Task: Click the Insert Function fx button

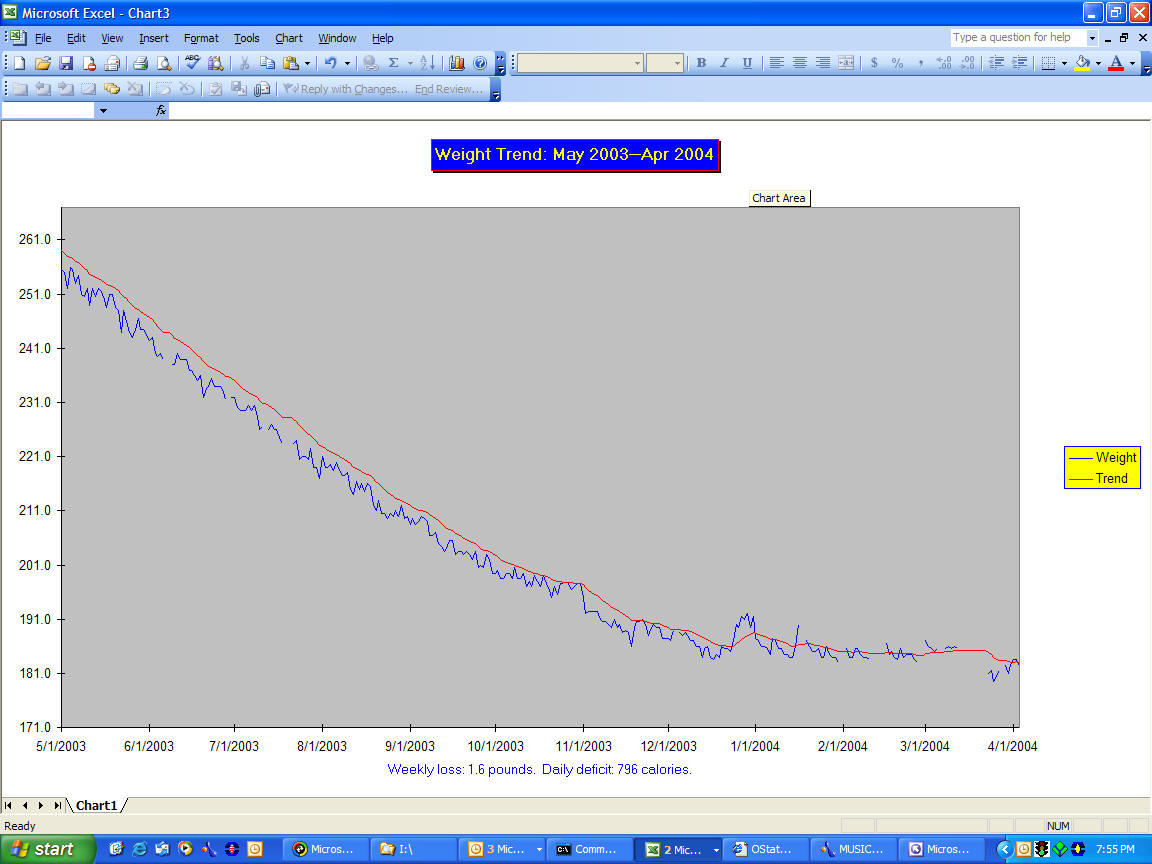Action: click(x=161, y=111)
